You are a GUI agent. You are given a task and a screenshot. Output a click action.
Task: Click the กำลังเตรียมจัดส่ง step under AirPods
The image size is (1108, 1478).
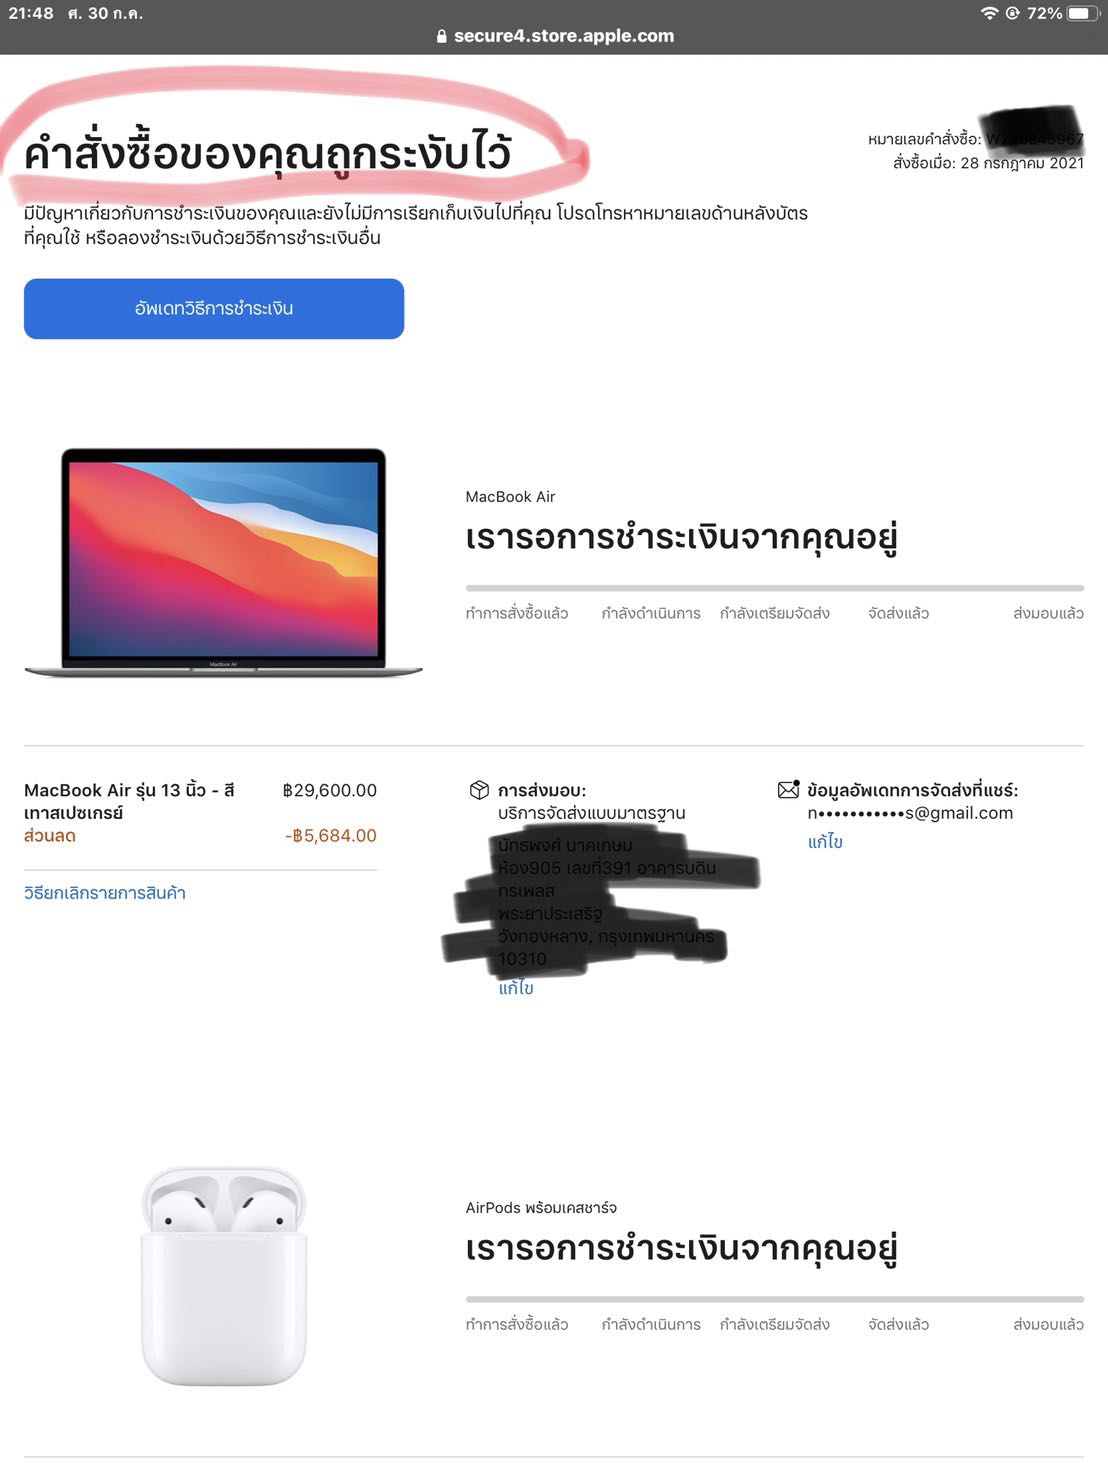tap(775, 1324)
